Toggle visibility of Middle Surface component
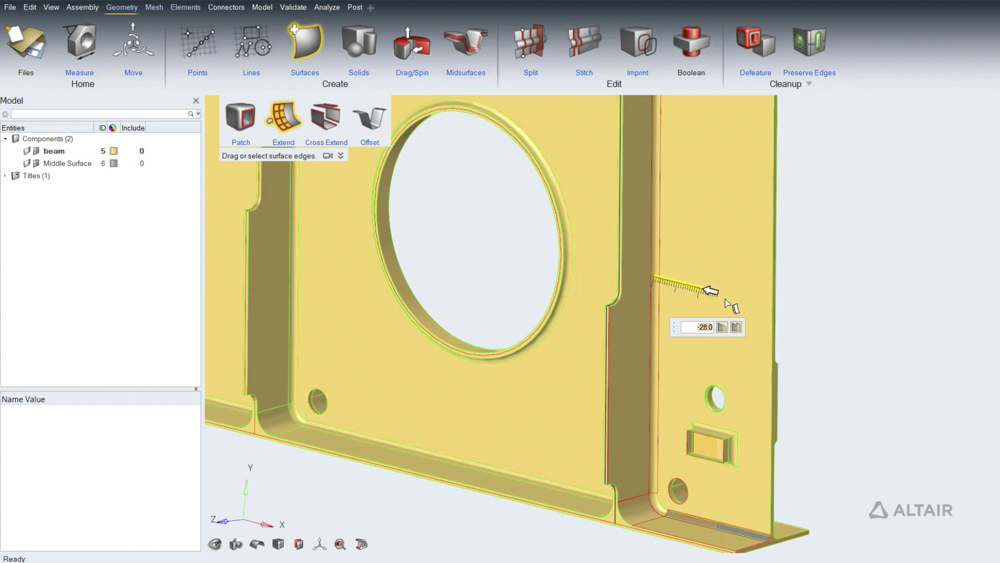 (27, 163)
